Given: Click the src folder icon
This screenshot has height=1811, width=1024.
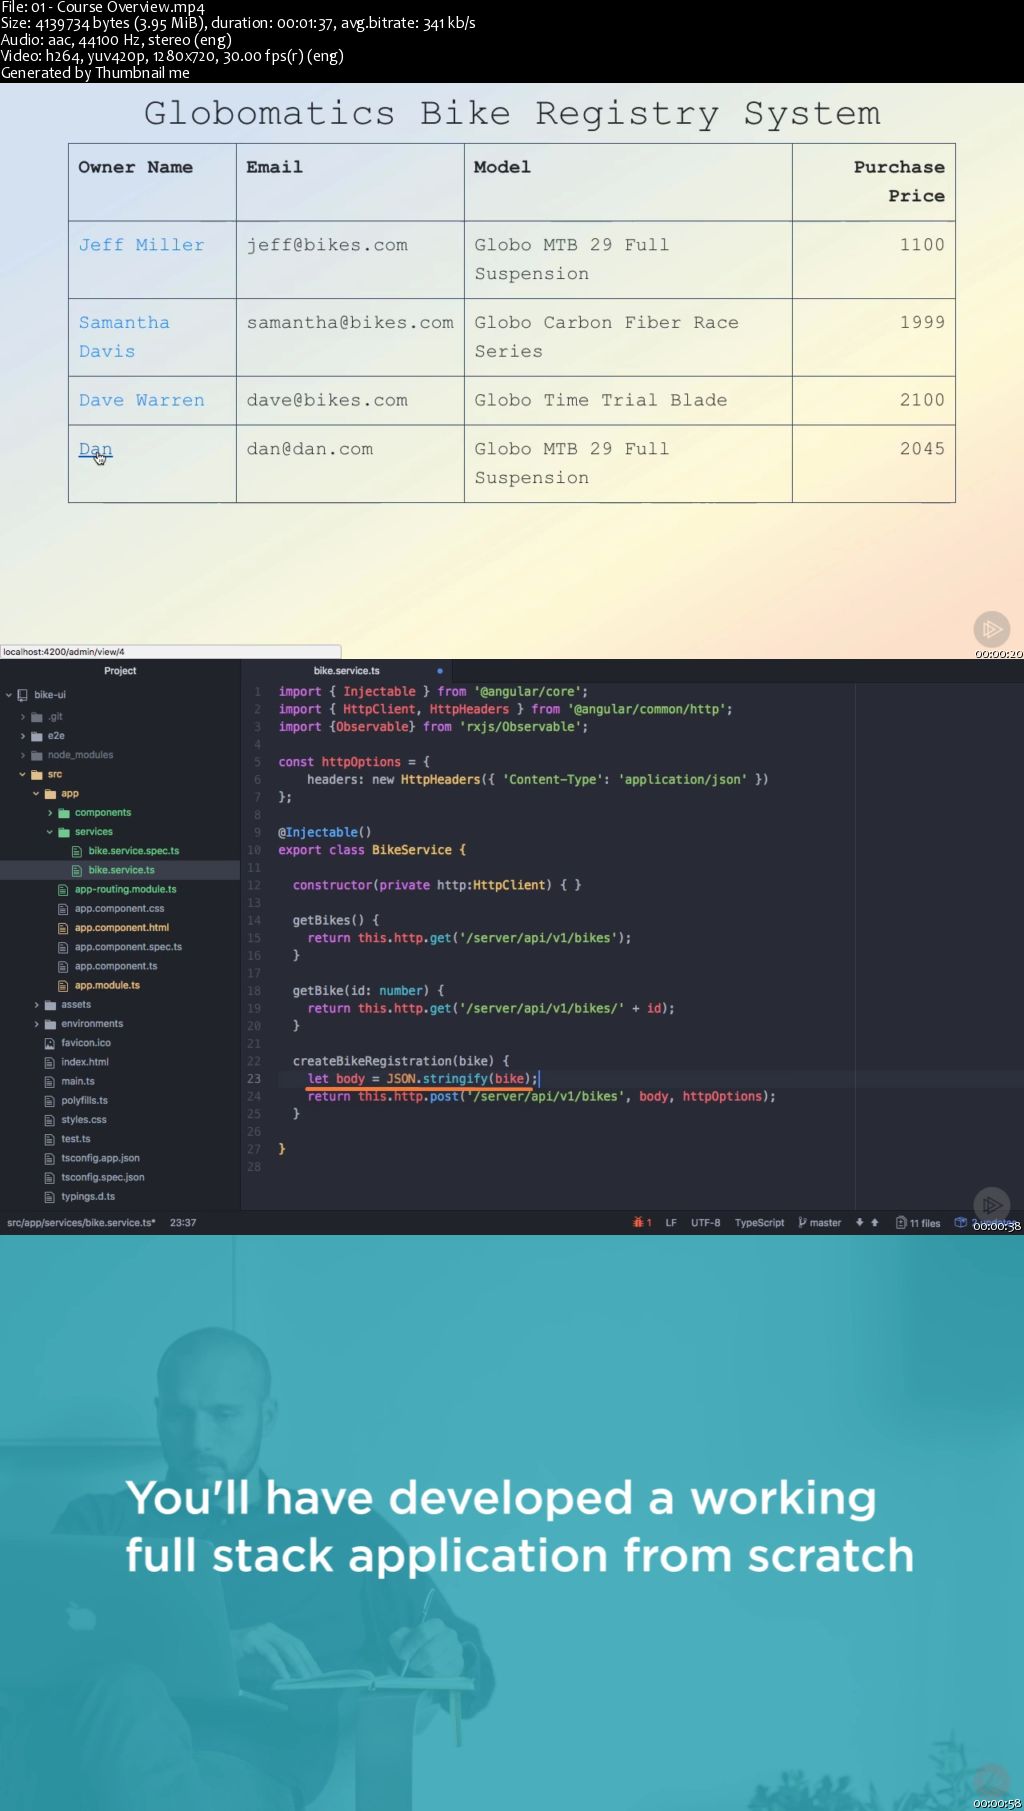Looking at the screenshot, I should point(36,774).
